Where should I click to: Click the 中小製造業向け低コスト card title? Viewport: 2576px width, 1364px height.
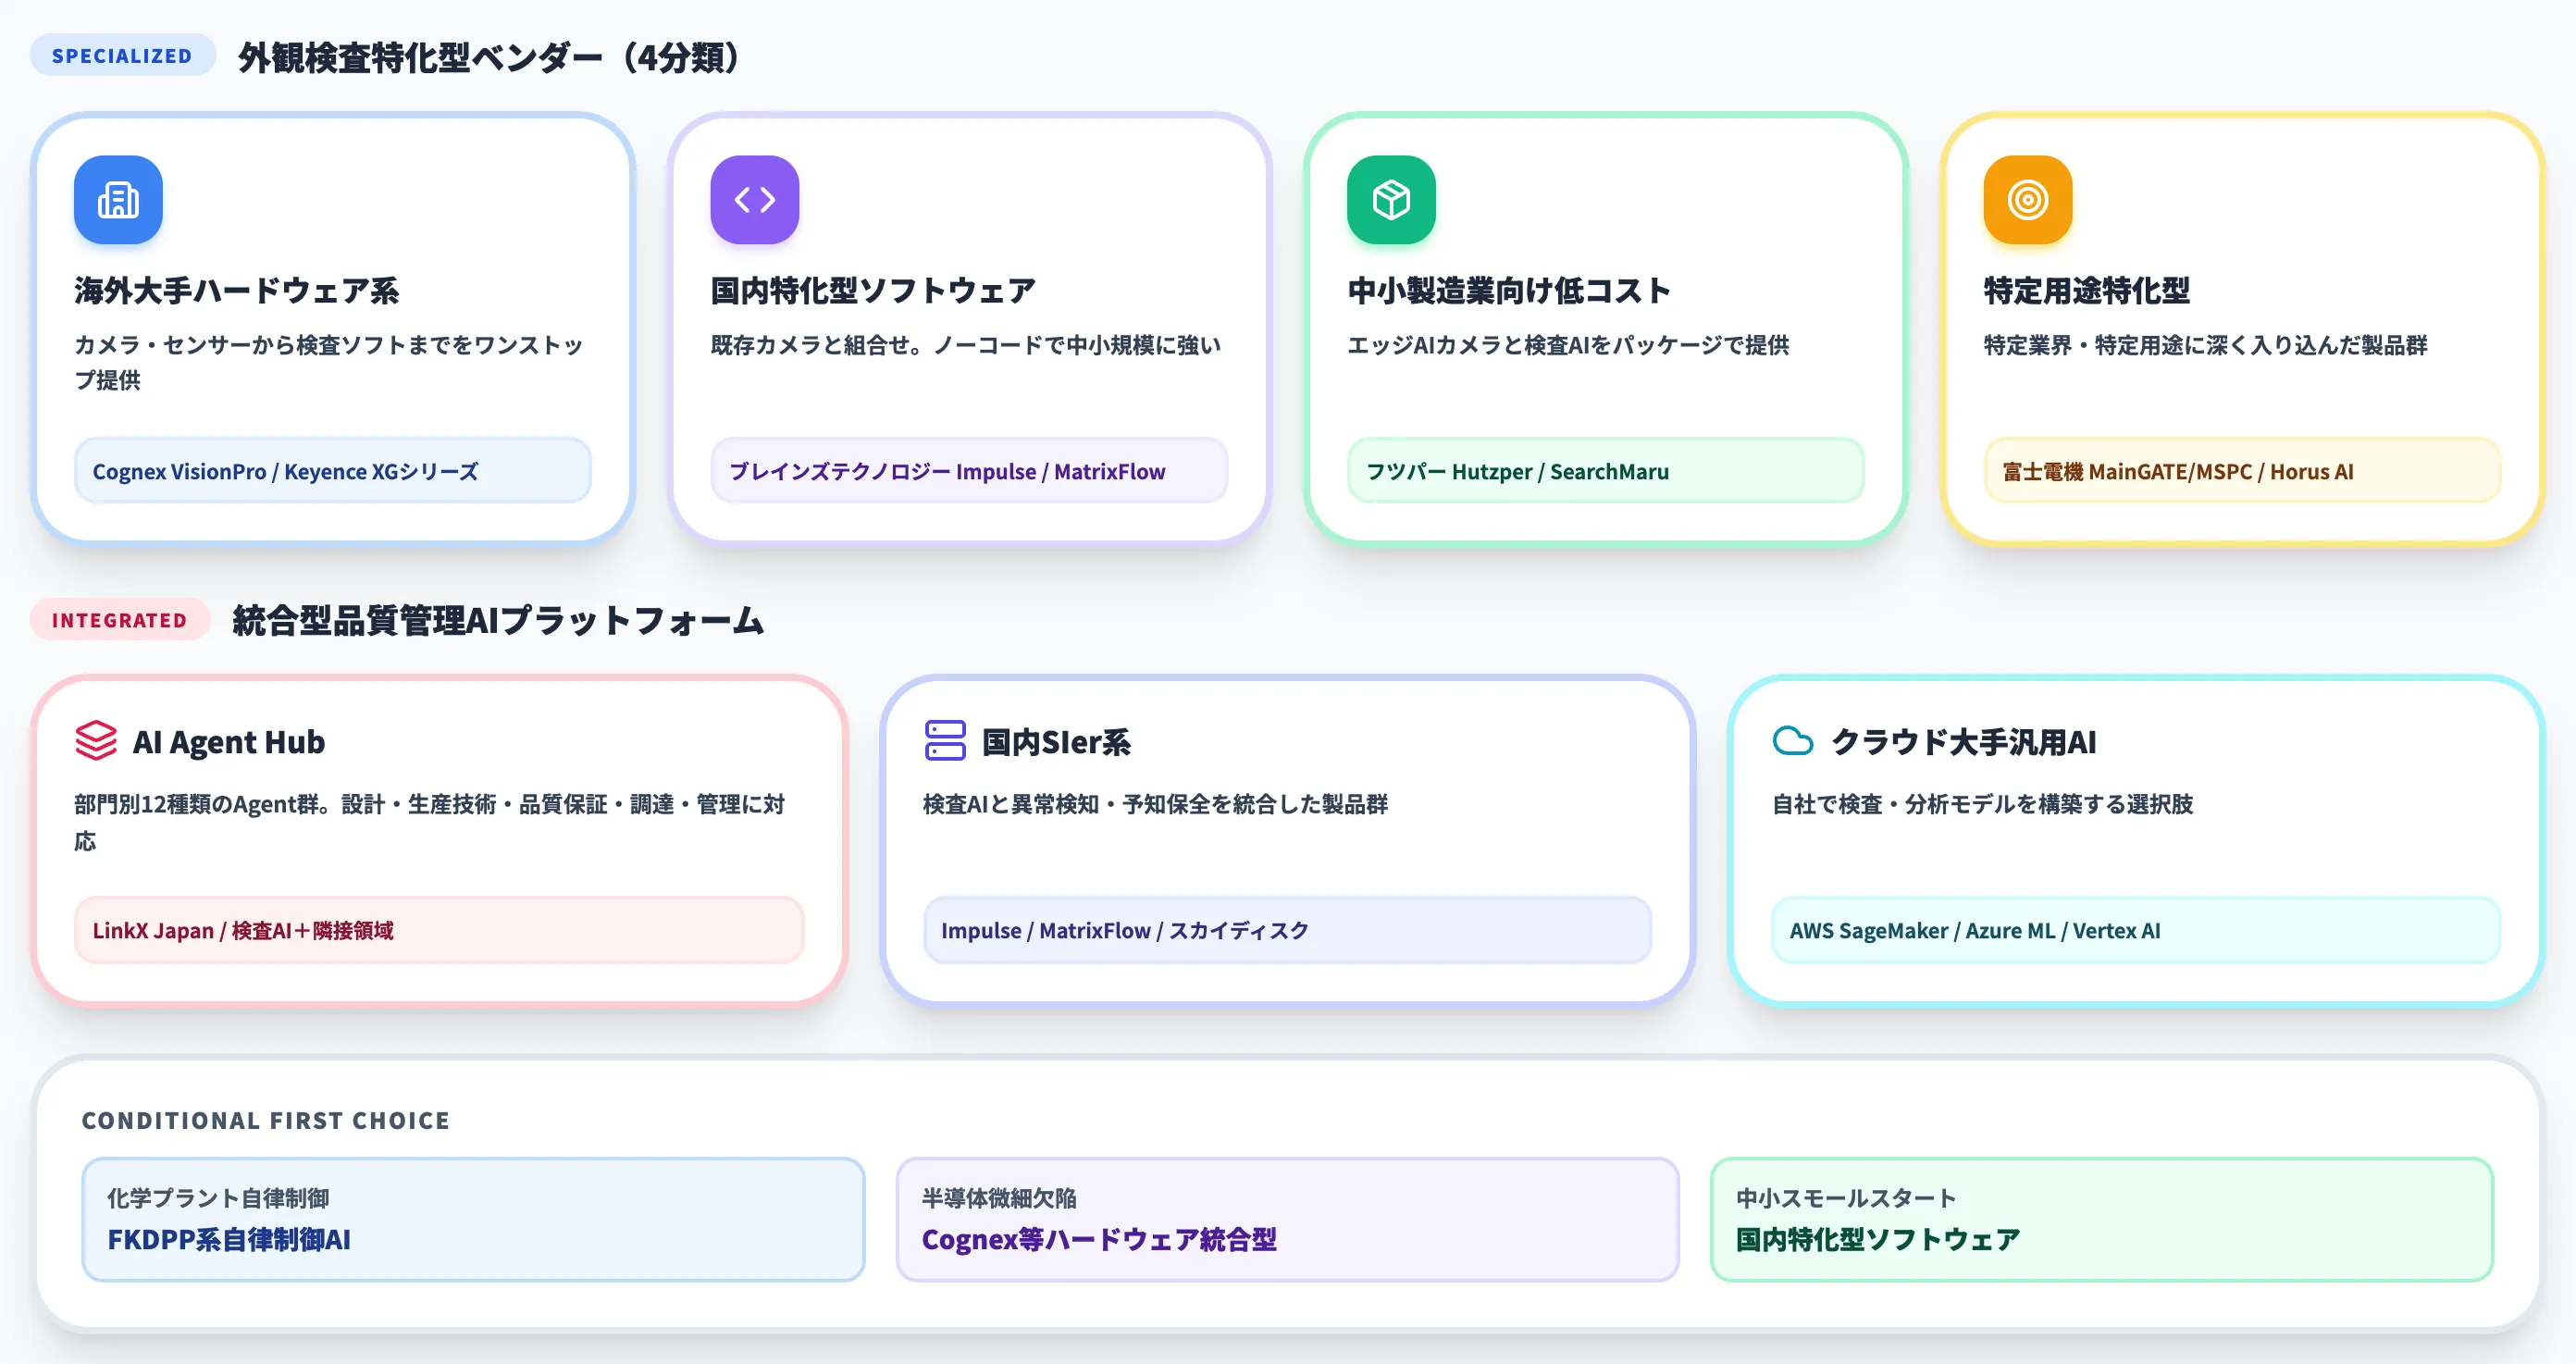(1509, 291)
